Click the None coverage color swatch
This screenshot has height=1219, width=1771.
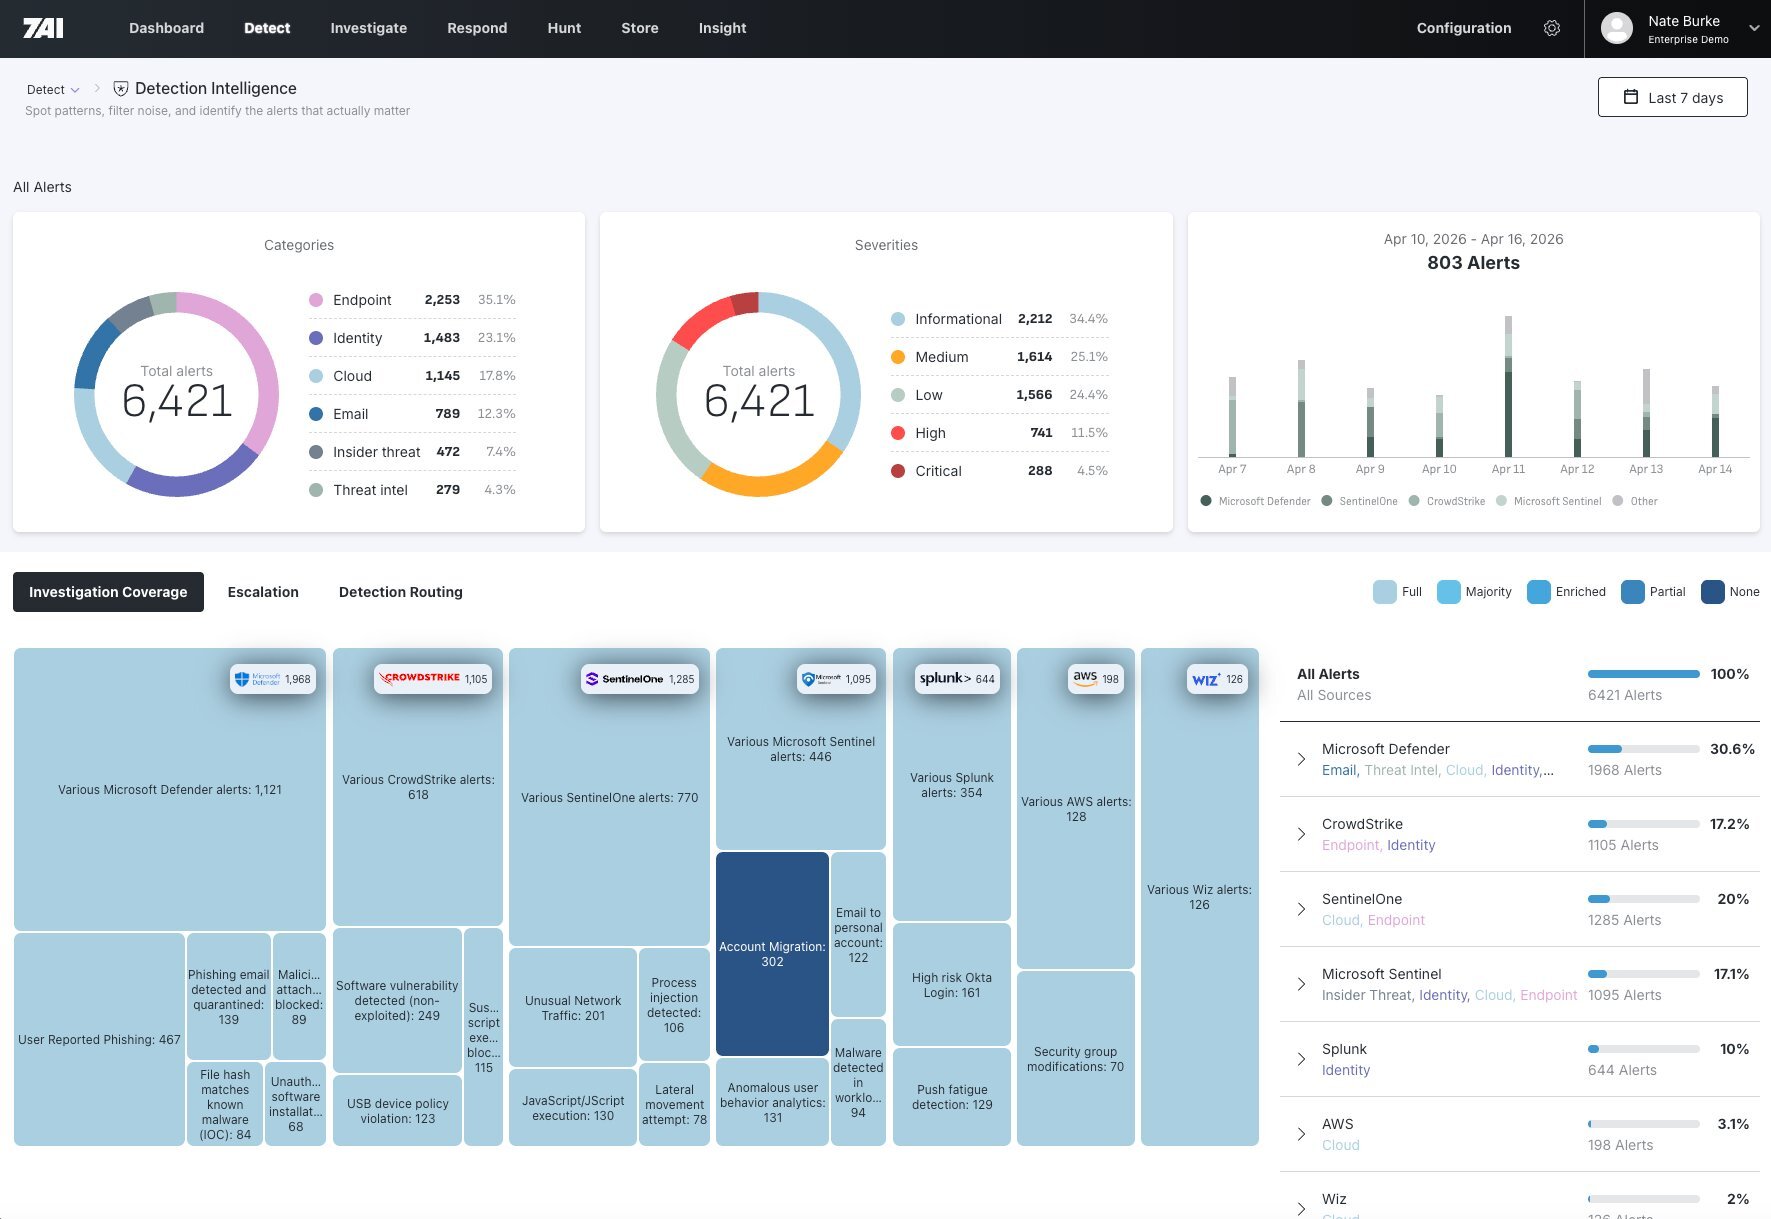[1712, 592]
